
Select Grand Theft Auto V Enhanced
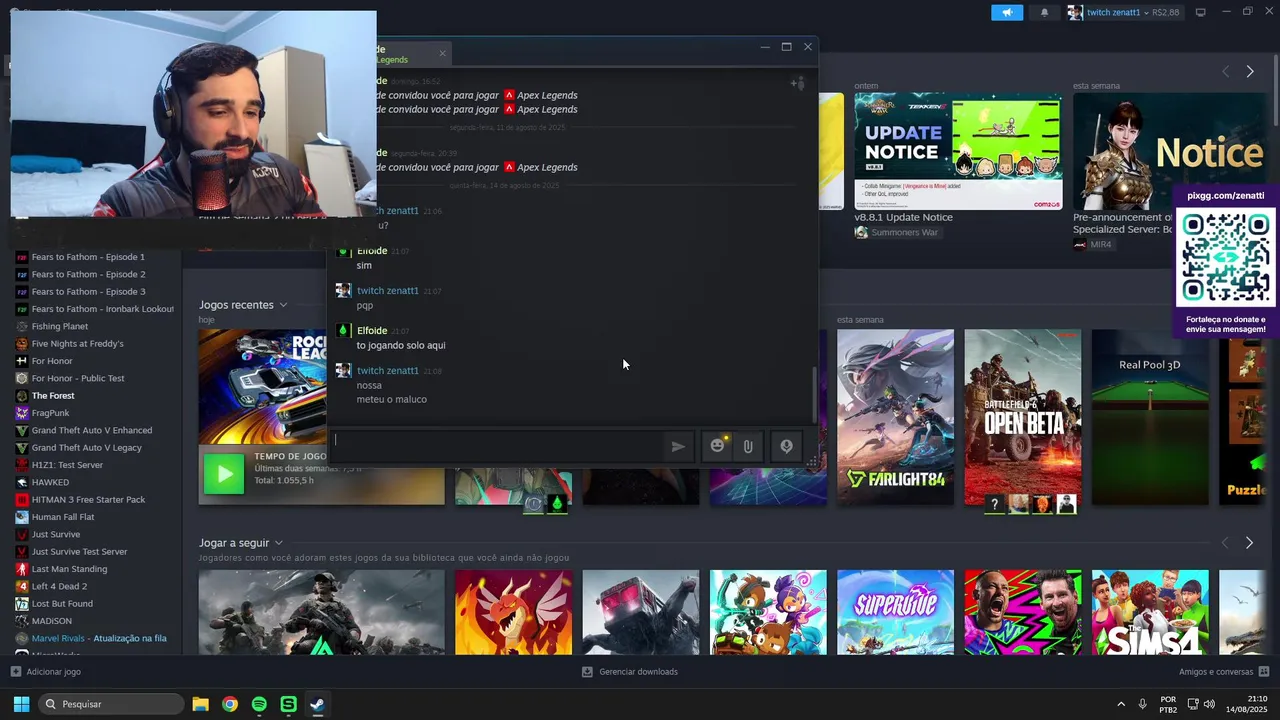click(92, 431)
